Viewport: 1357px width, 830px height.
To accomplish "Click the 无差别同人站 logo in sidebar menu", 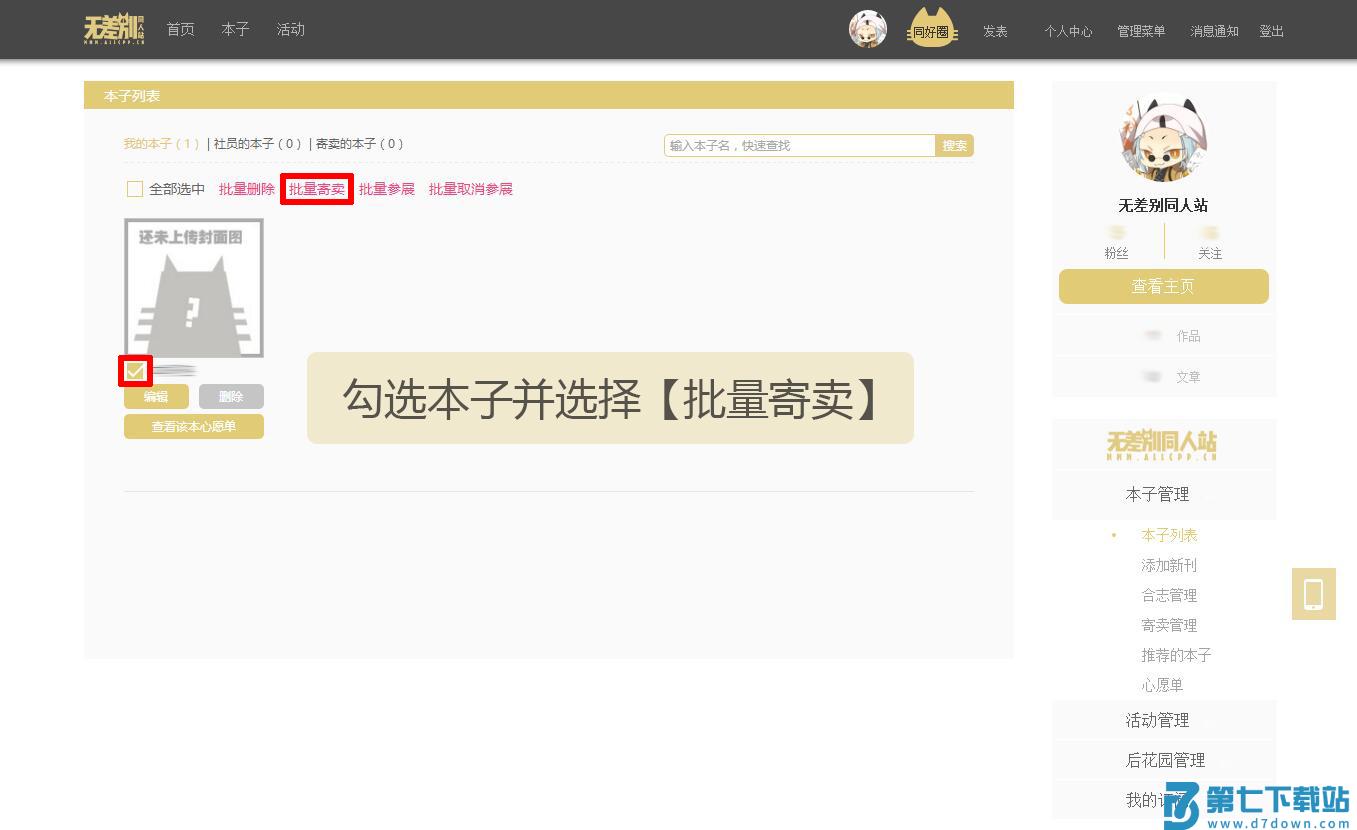I will (x=1162, y=444).
